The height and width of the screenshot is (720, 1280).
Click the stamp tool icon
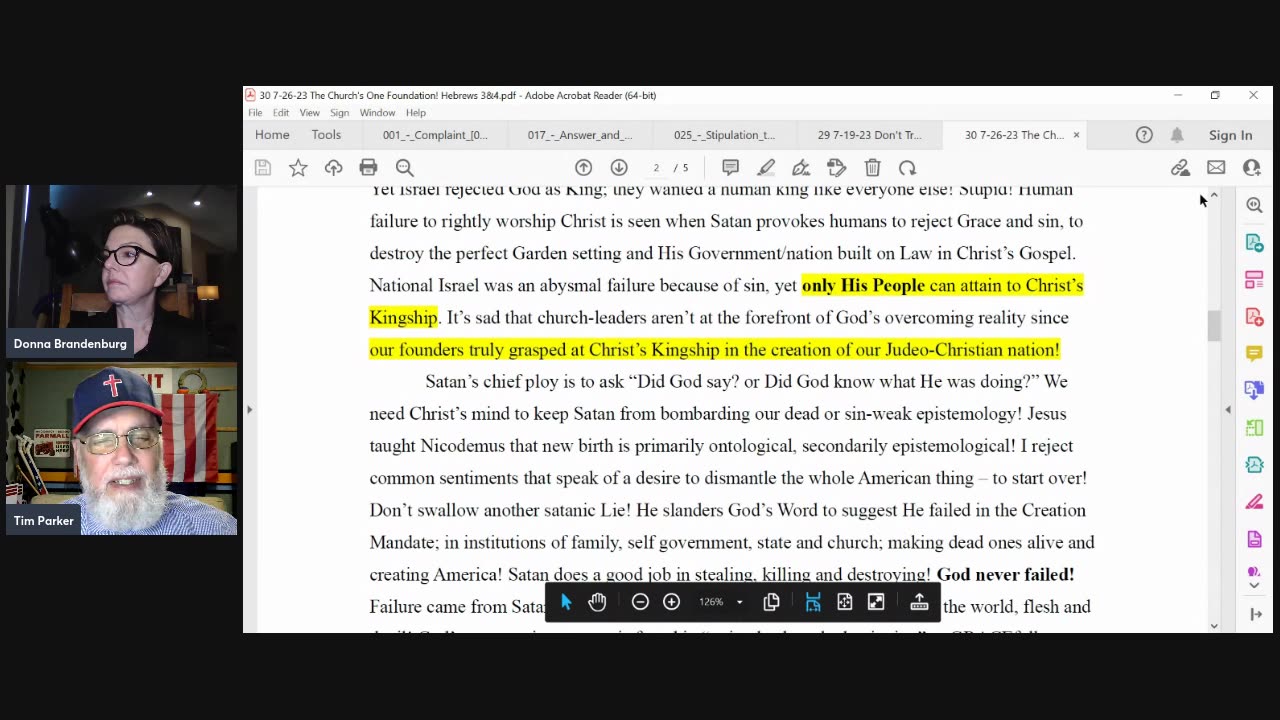[837, 168]
